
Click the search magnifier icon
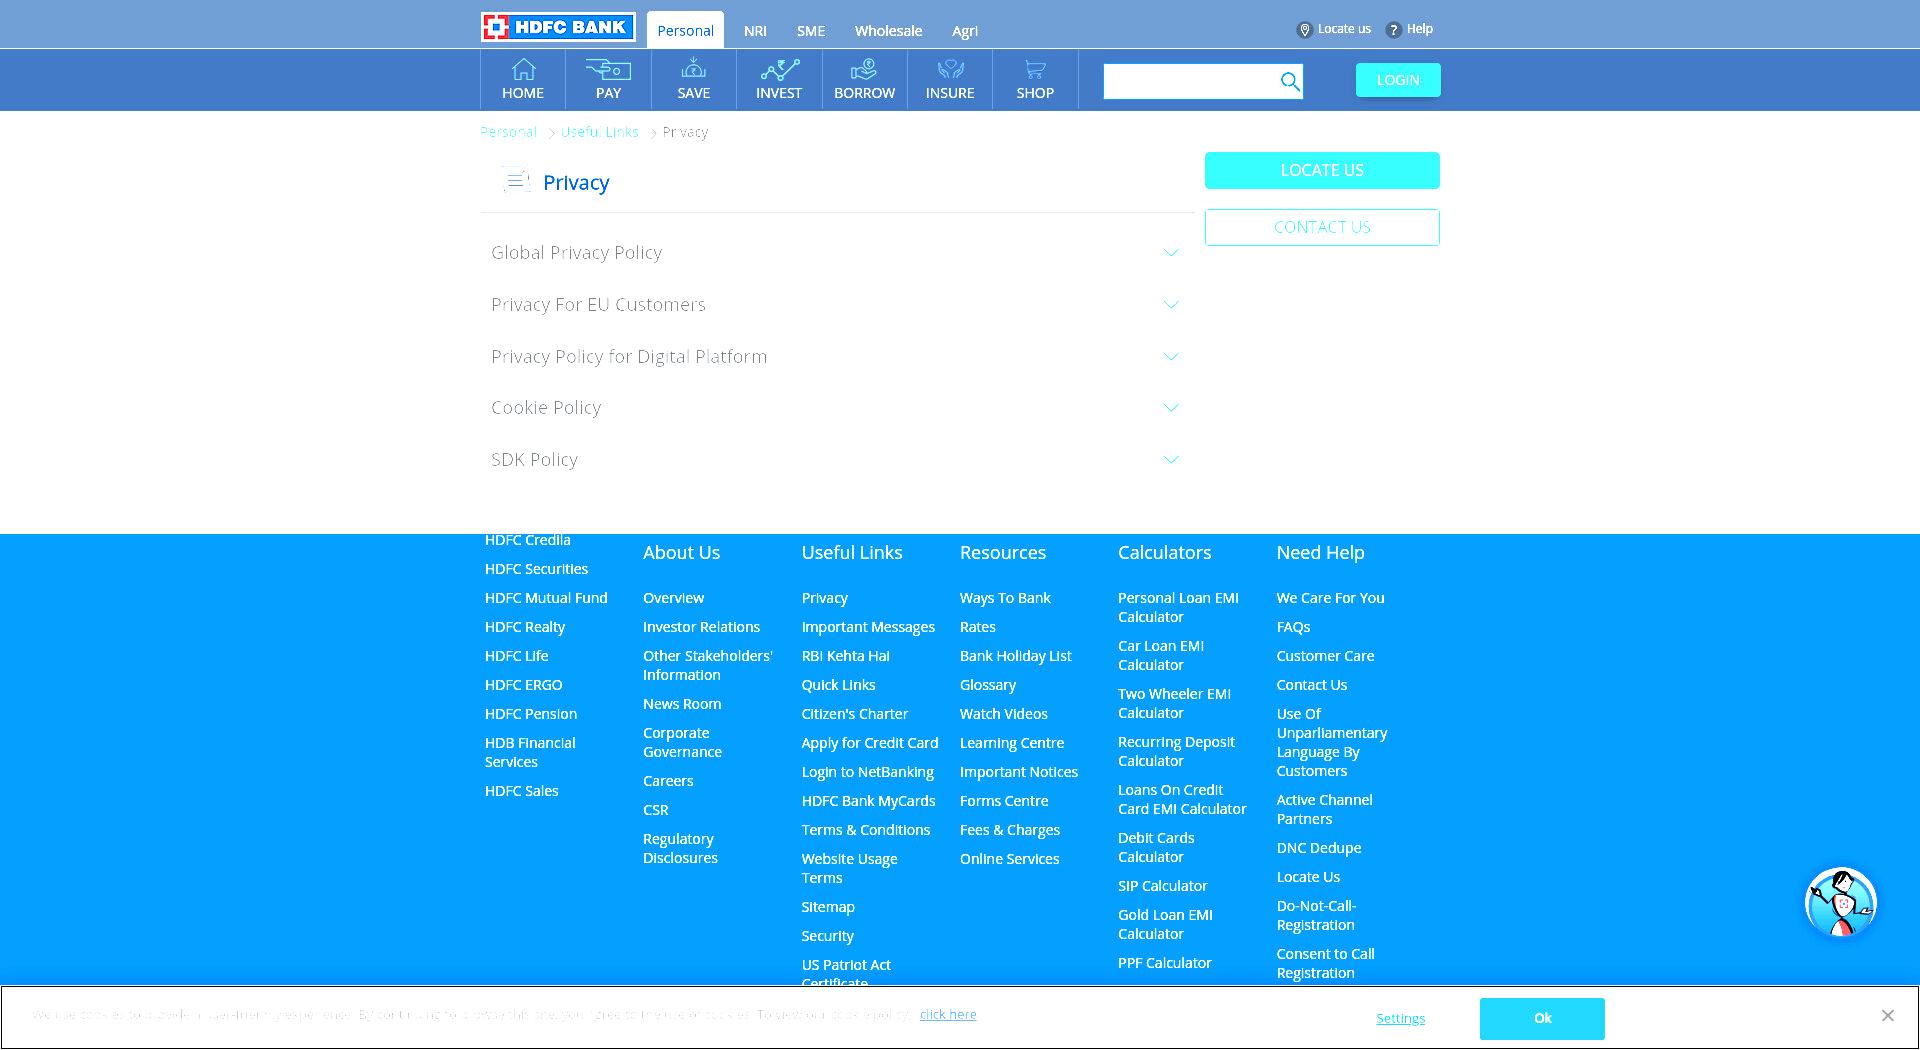click(x=1290, y=81)
